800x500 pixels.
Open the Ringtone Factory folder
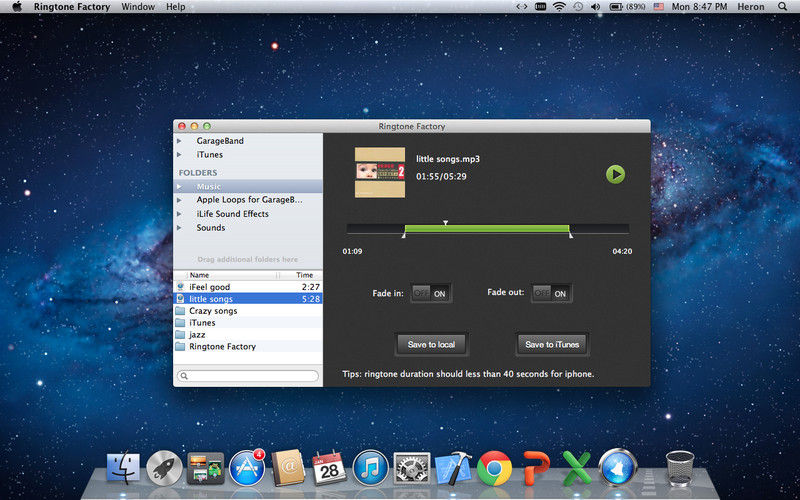click(x=248, y=346)
